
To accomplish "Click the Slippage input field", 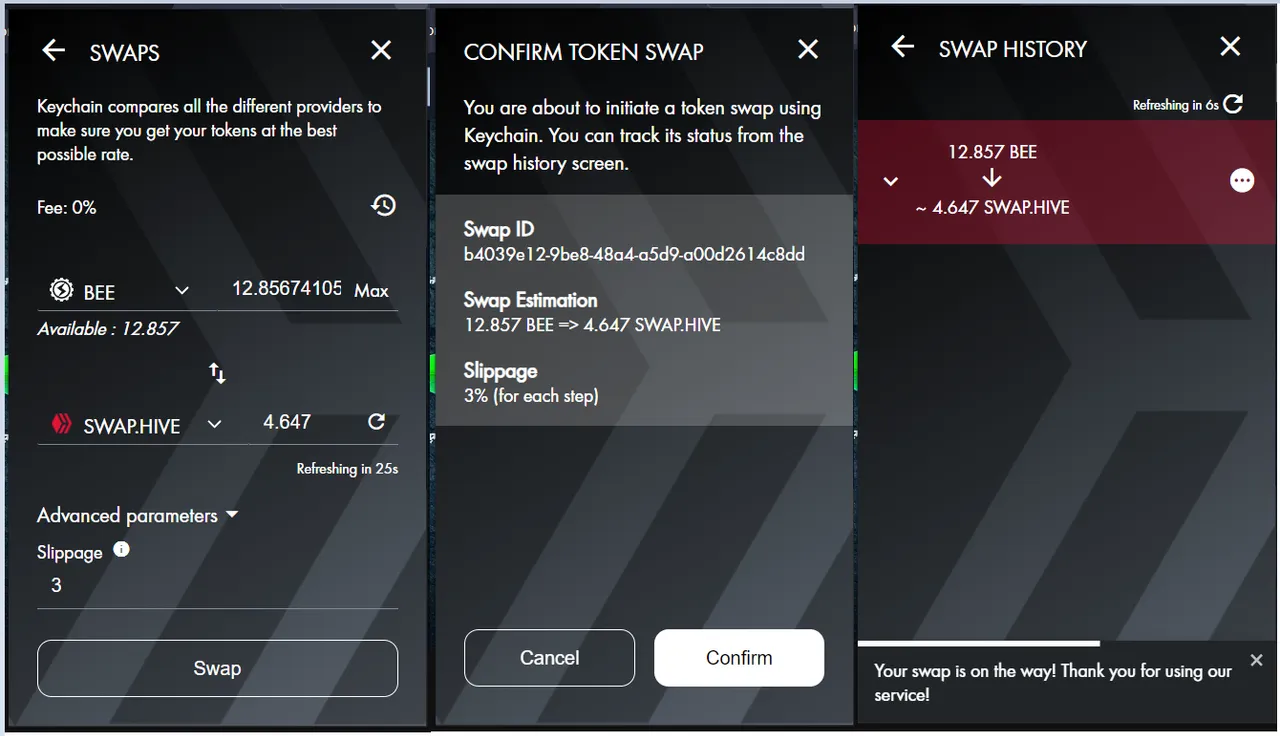I will click(217, 586).
